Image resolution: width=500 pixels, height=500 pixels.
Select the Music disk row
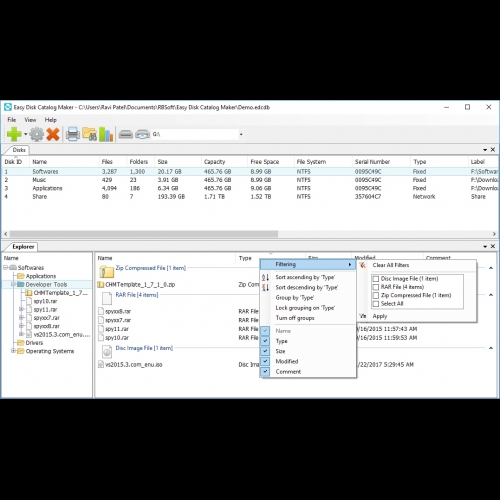click(x=250, y=180)
